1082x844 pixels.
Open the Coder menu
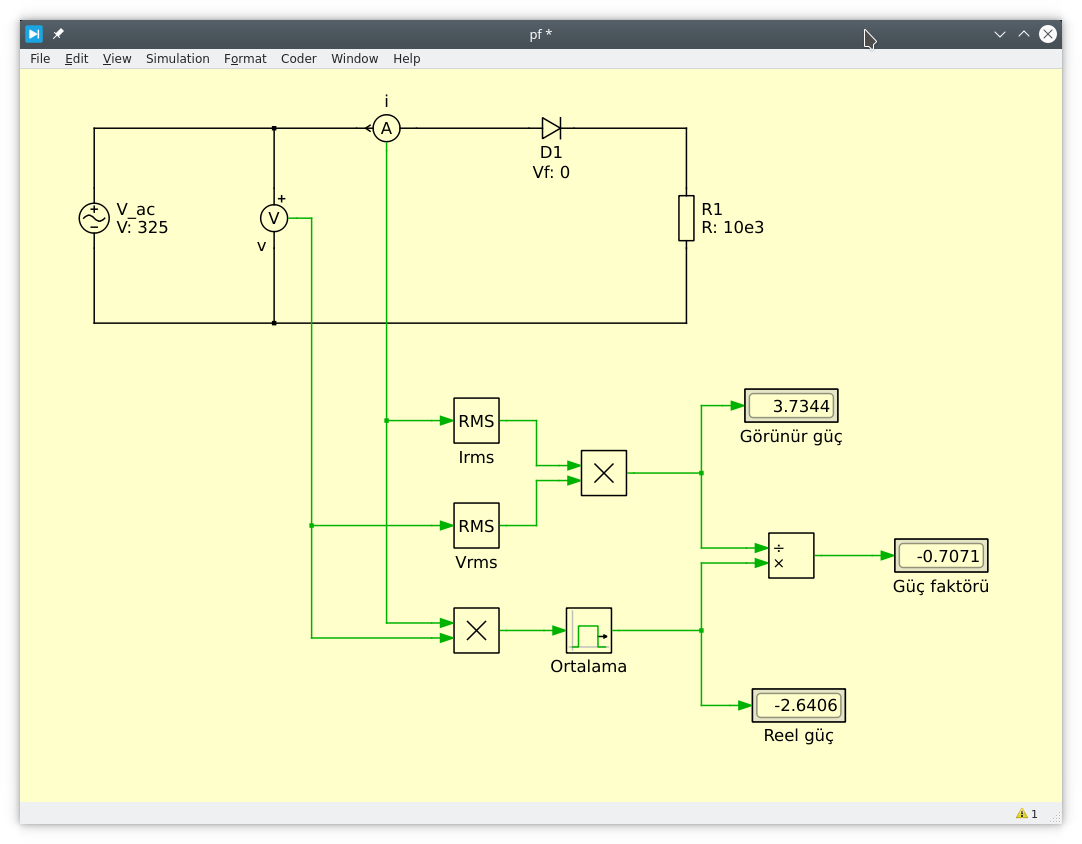click(x=298, y=59)
